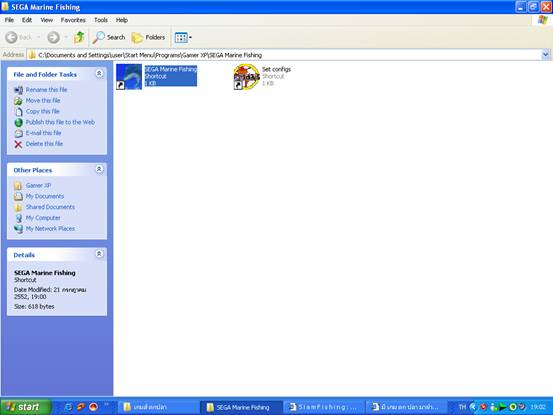Click the globe icon beside Publish to Web

point(18,122)
